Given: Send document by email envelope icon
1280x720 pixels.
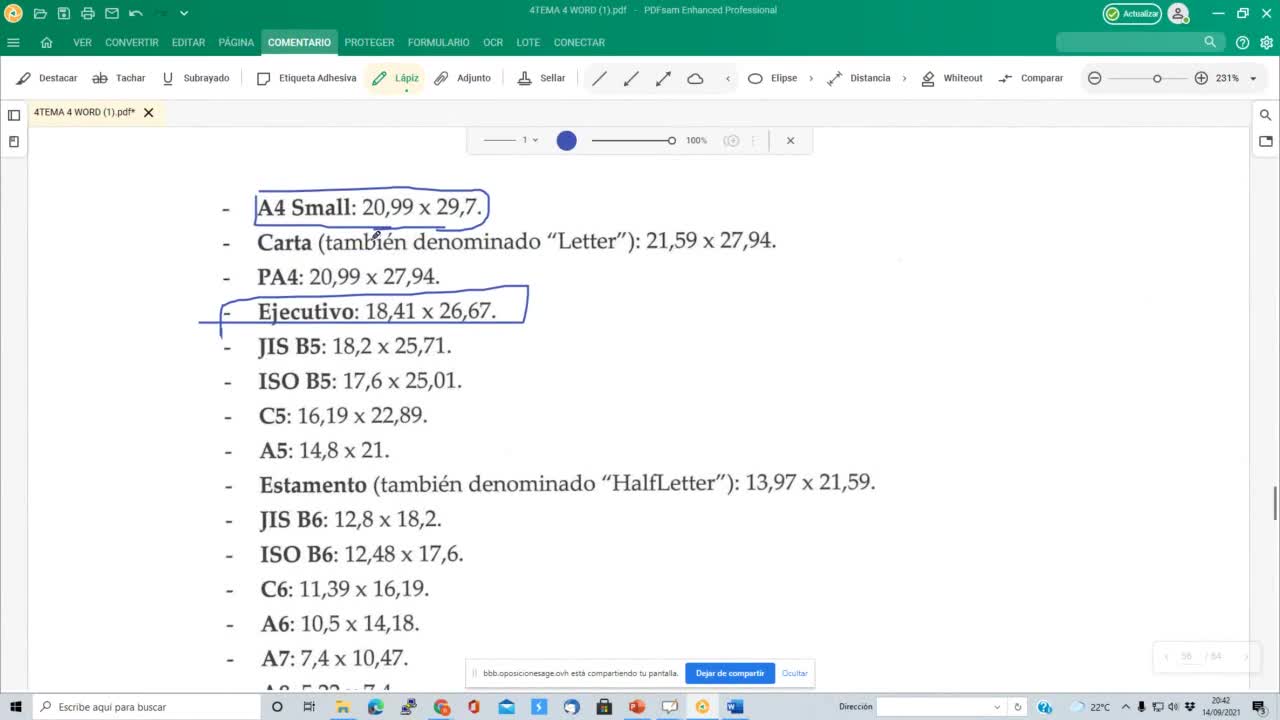Looking at the screenshot, I should 112,14.
